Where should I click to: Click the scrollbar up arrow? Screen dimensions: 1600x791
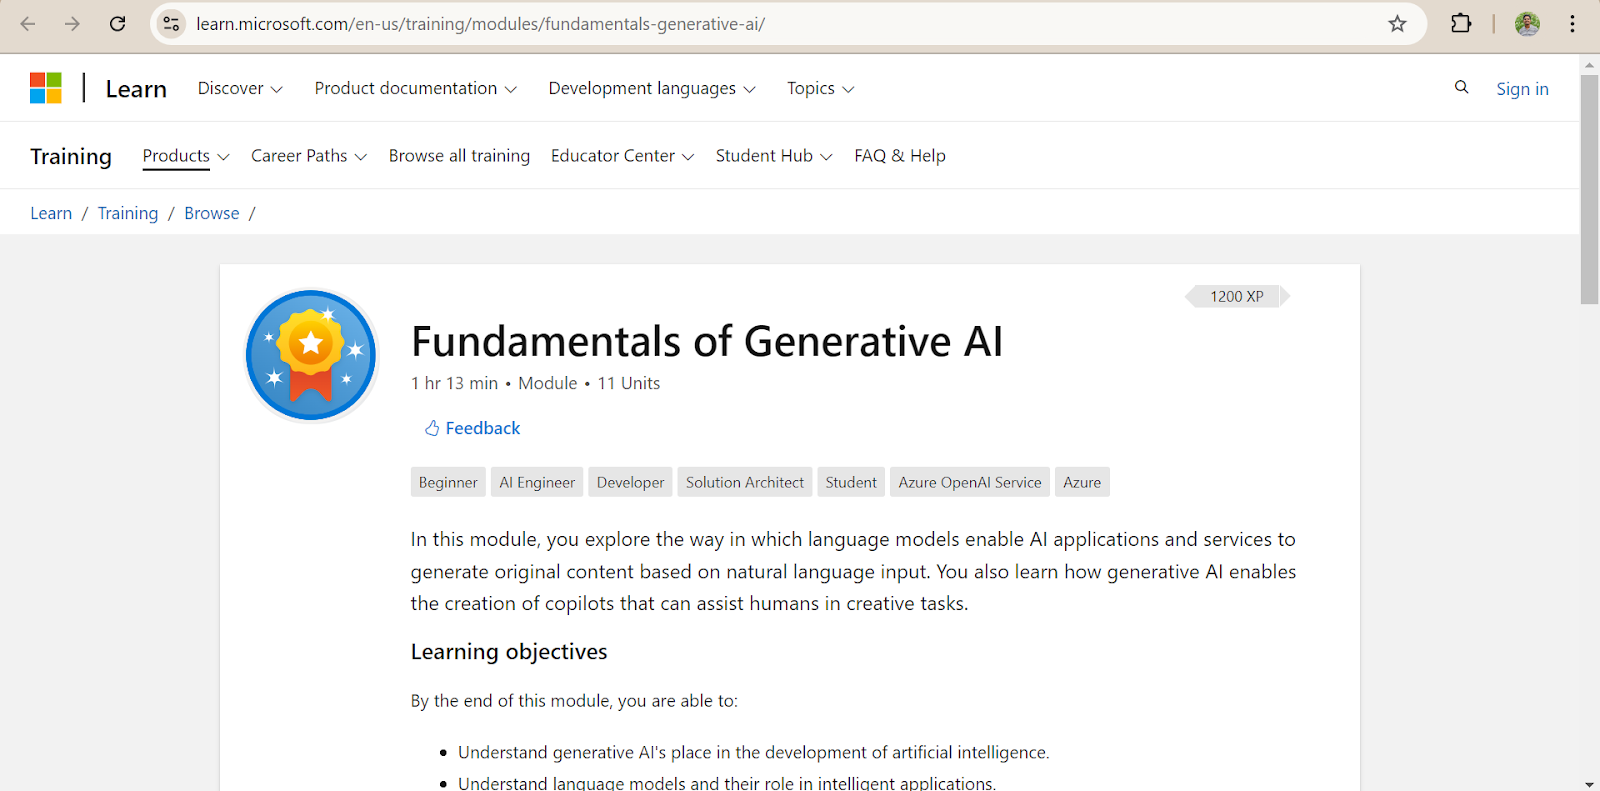(1589, 64)
